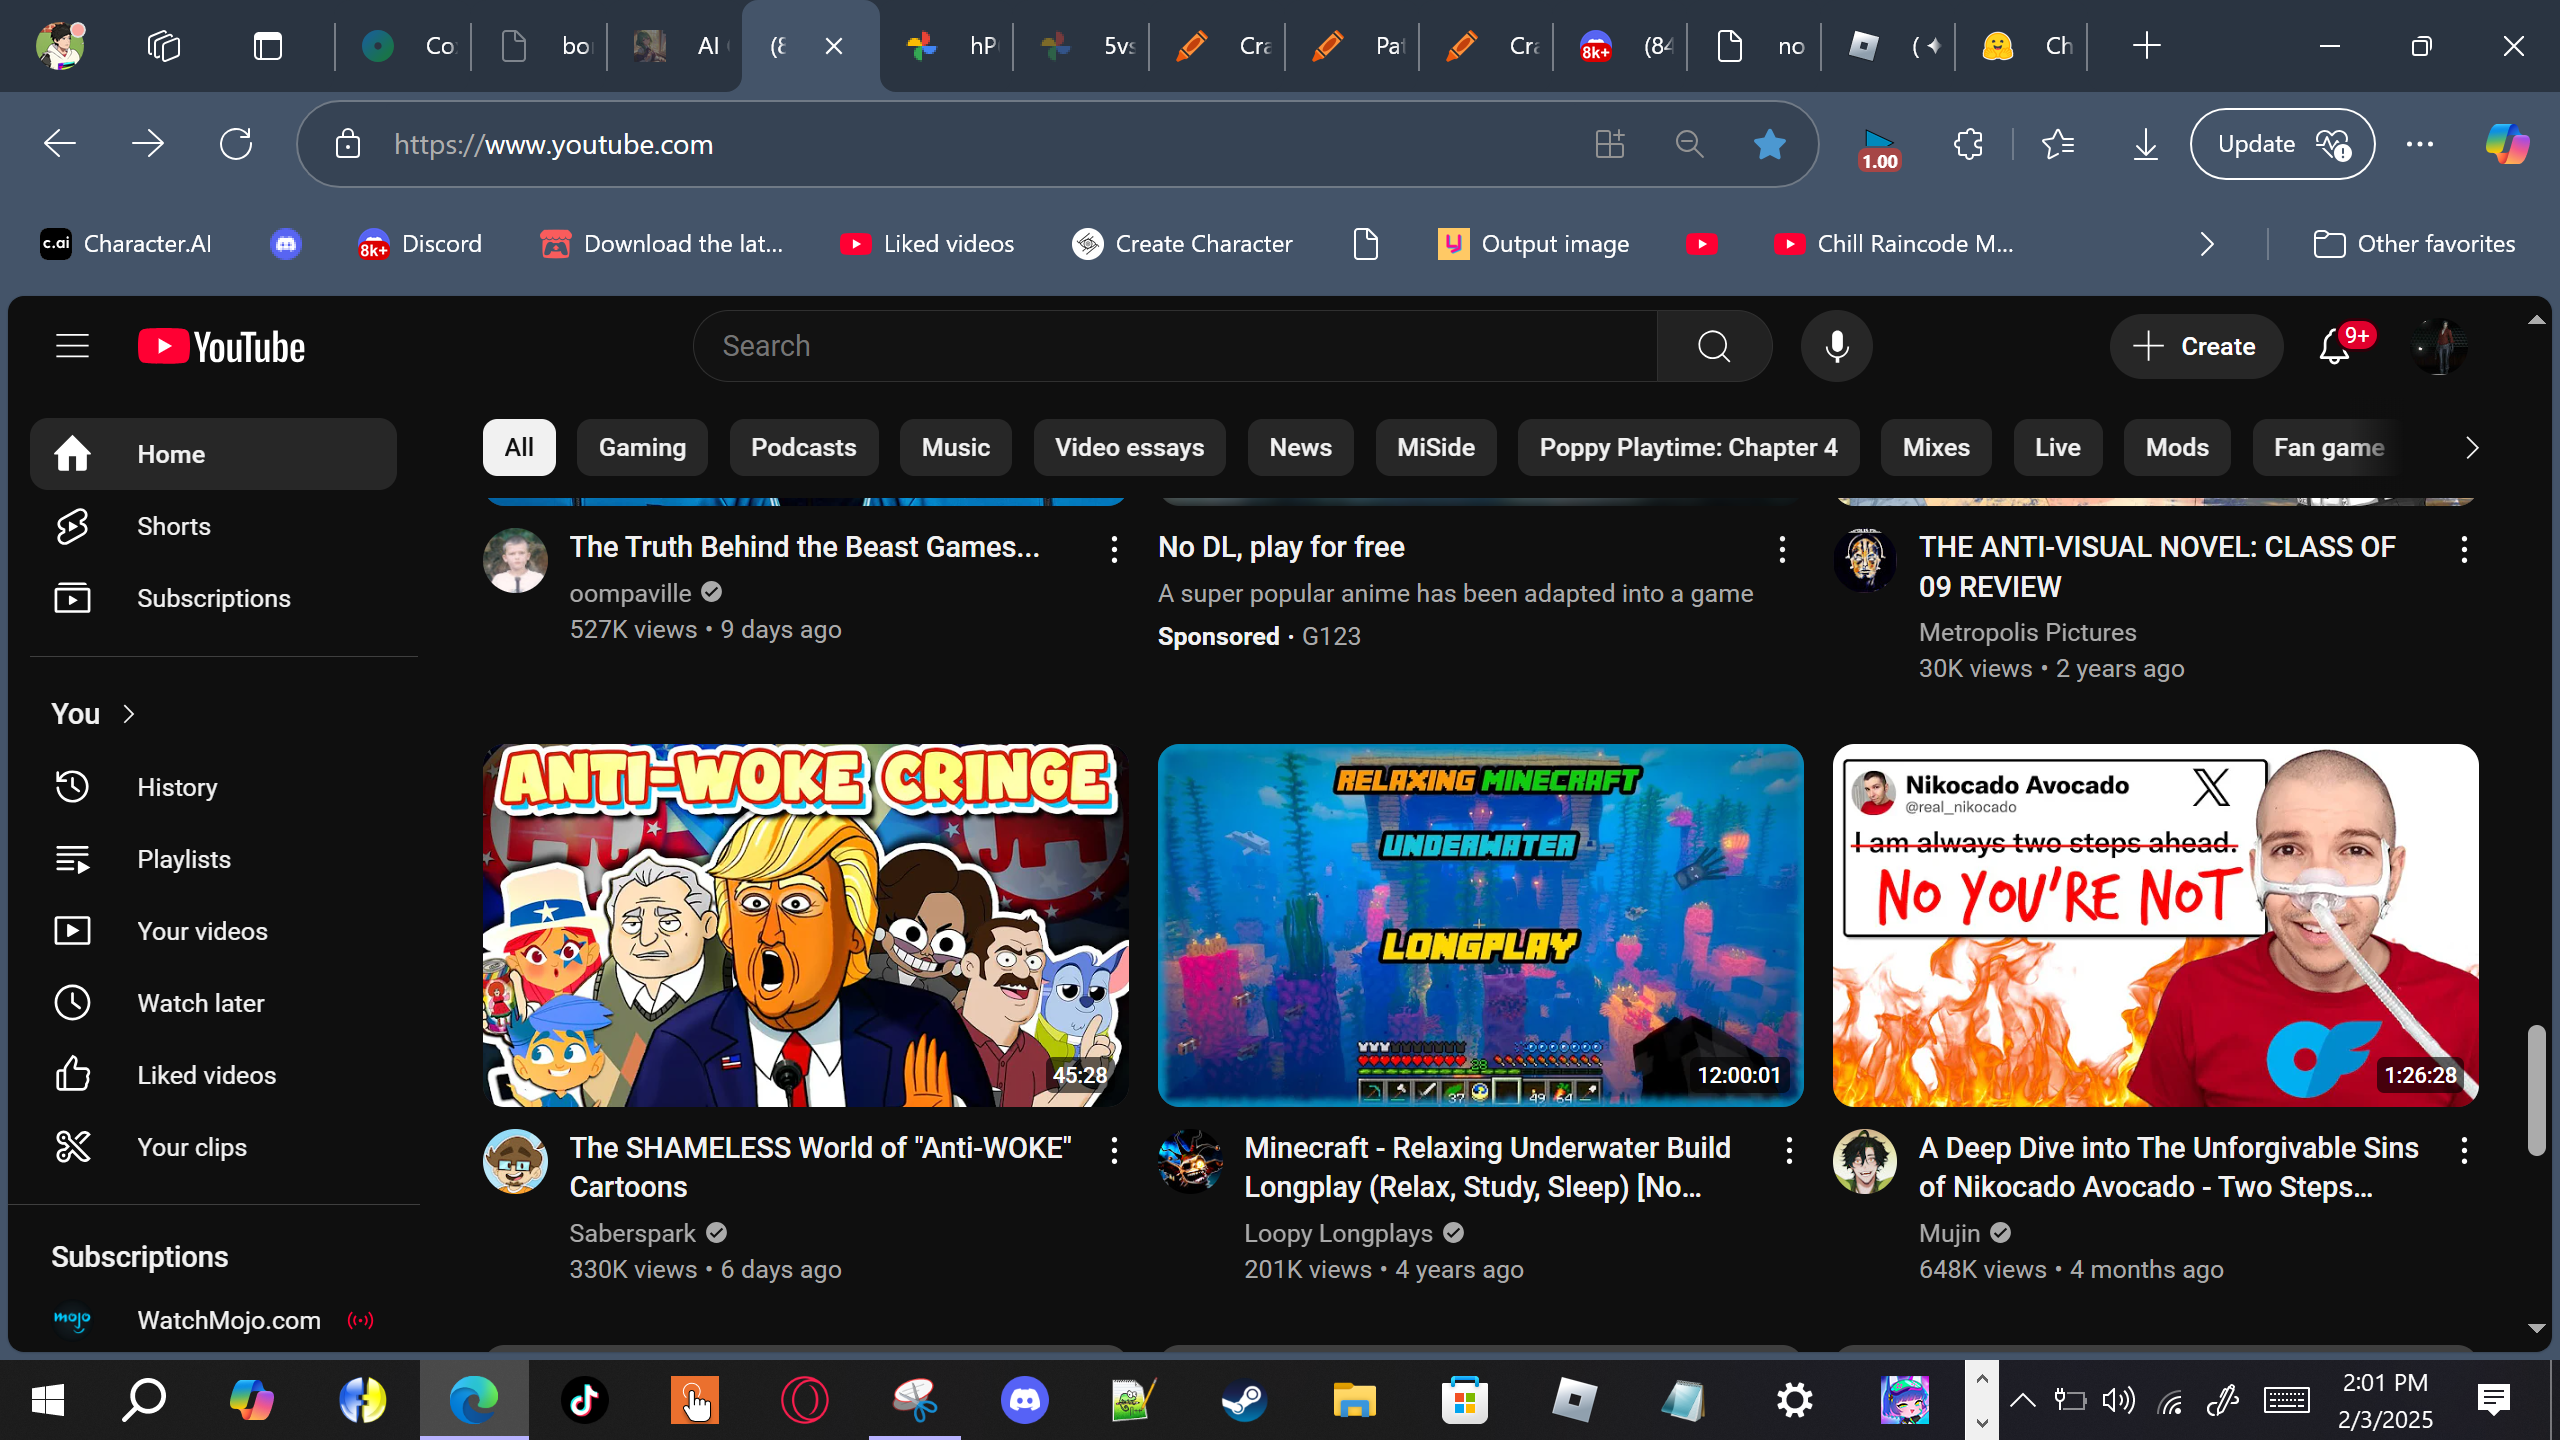Viewport: 2560px width, 1440px height.
Task: Open Your videos in the sidebar
Action: [213, 931]
